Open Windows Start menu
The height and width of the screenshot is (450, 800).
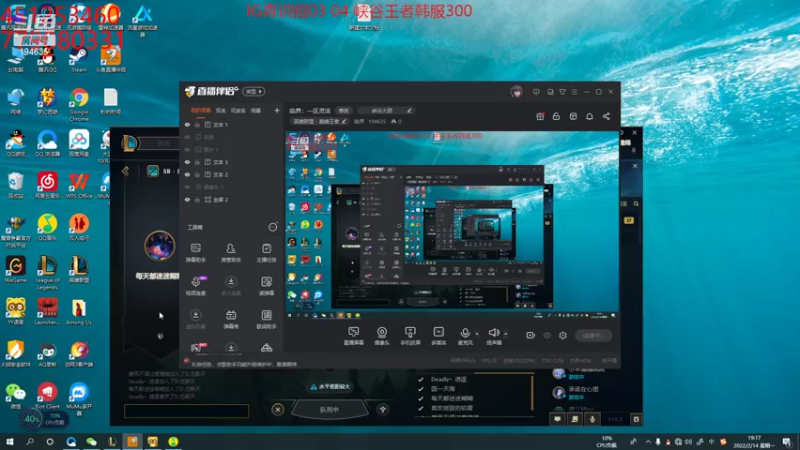(9, 442)
